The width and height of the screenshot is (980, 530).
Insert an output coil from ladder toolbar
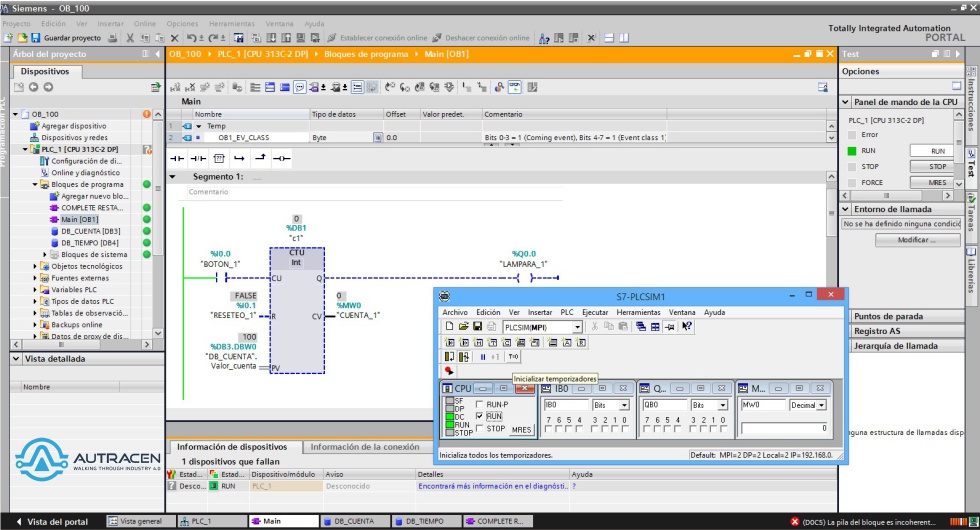pos(281,158)
